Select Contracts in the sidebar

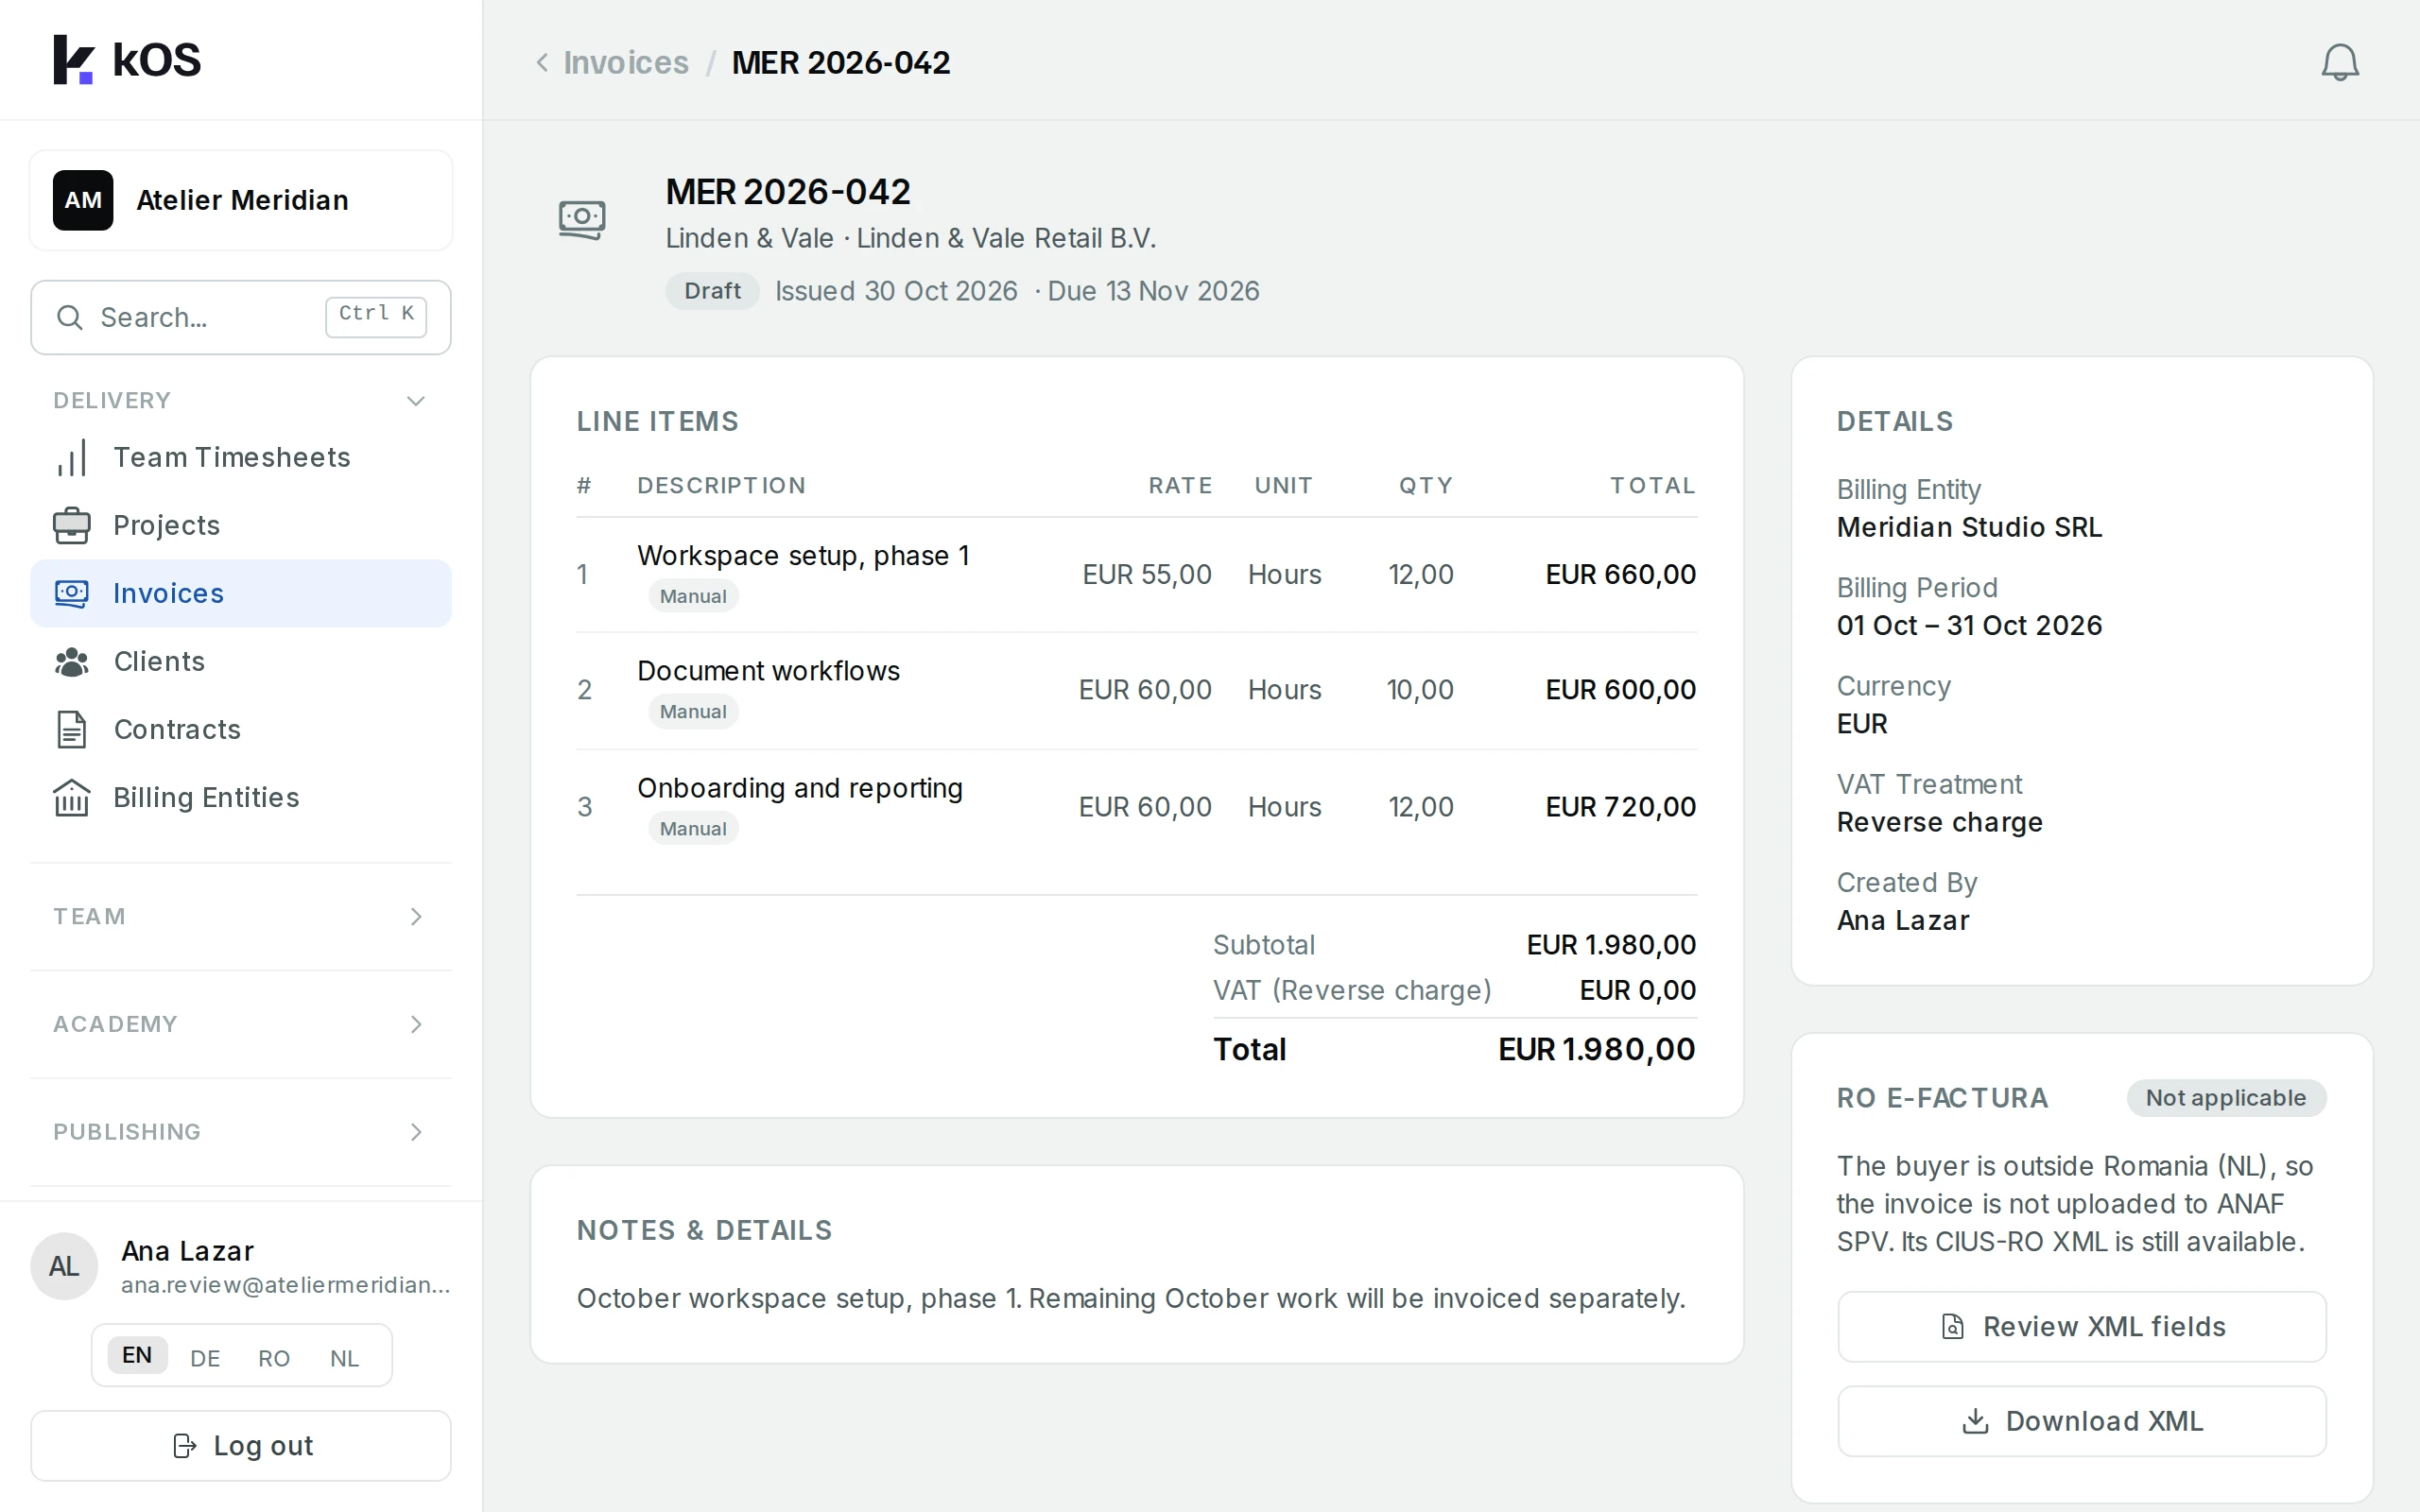pyautogui.click(x=241, y=729)
